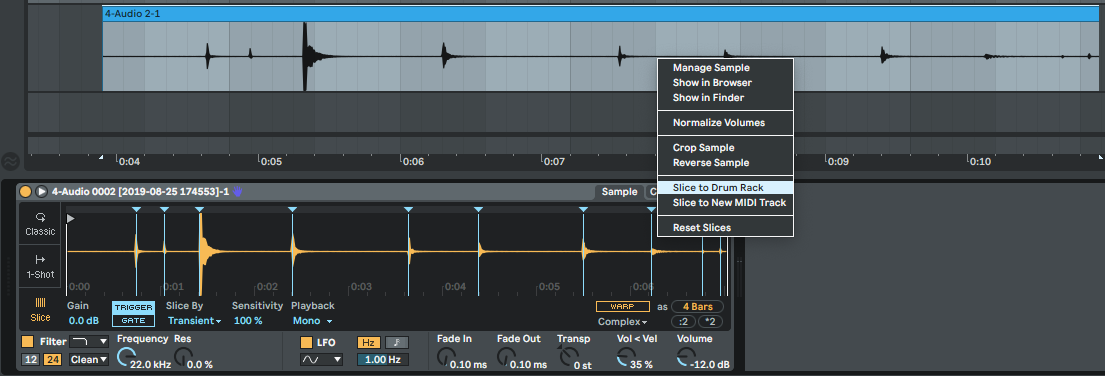
Task: Toggle the LFO on/off switch
Action: tap(307, 343)
